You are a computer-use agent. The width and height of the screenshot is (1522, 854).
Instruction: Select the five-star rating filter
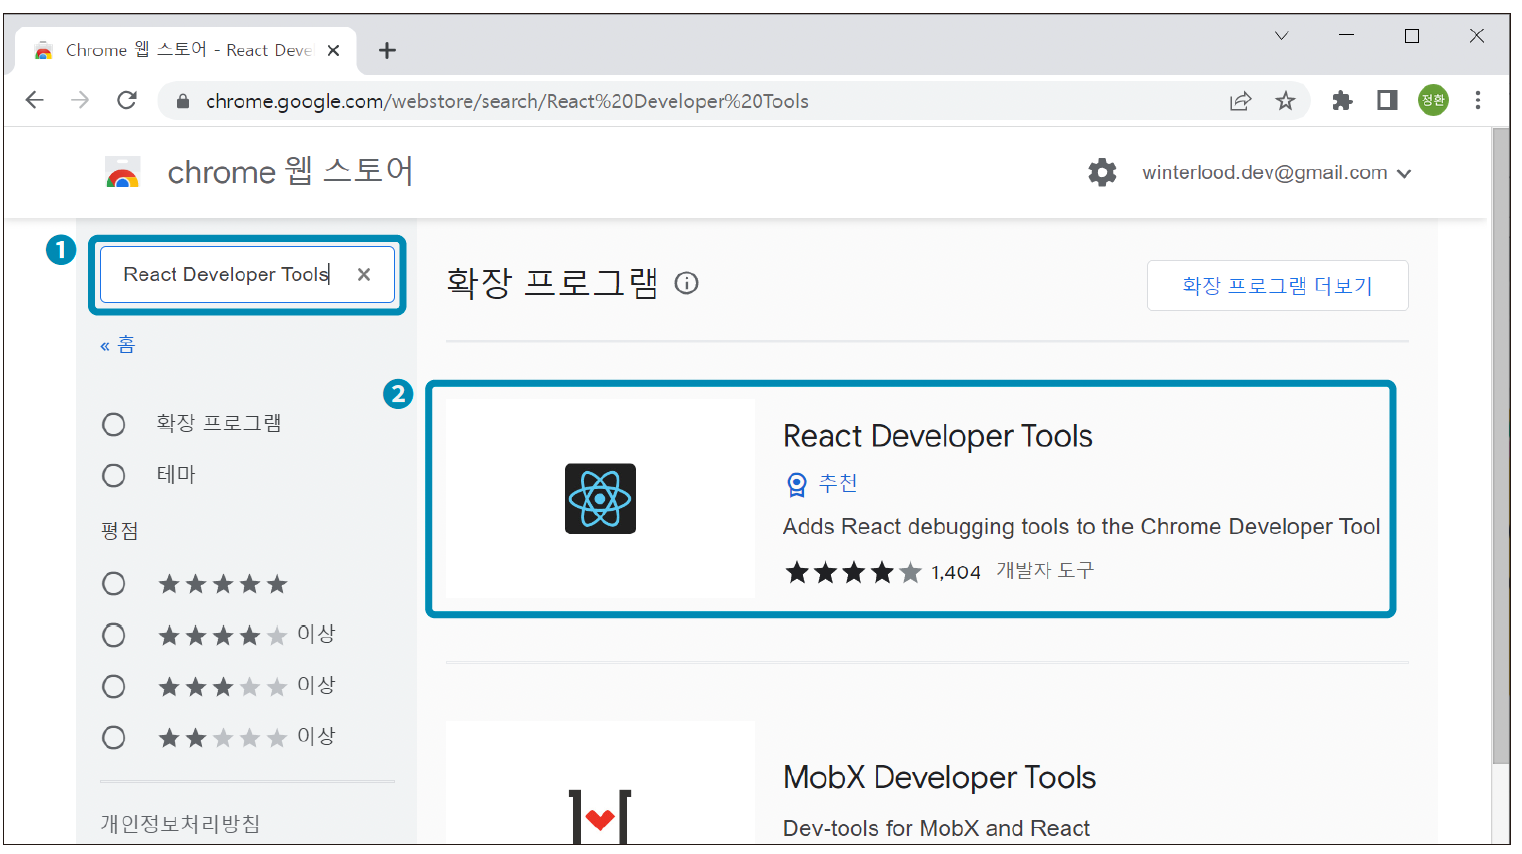click(x=114, y=583)
